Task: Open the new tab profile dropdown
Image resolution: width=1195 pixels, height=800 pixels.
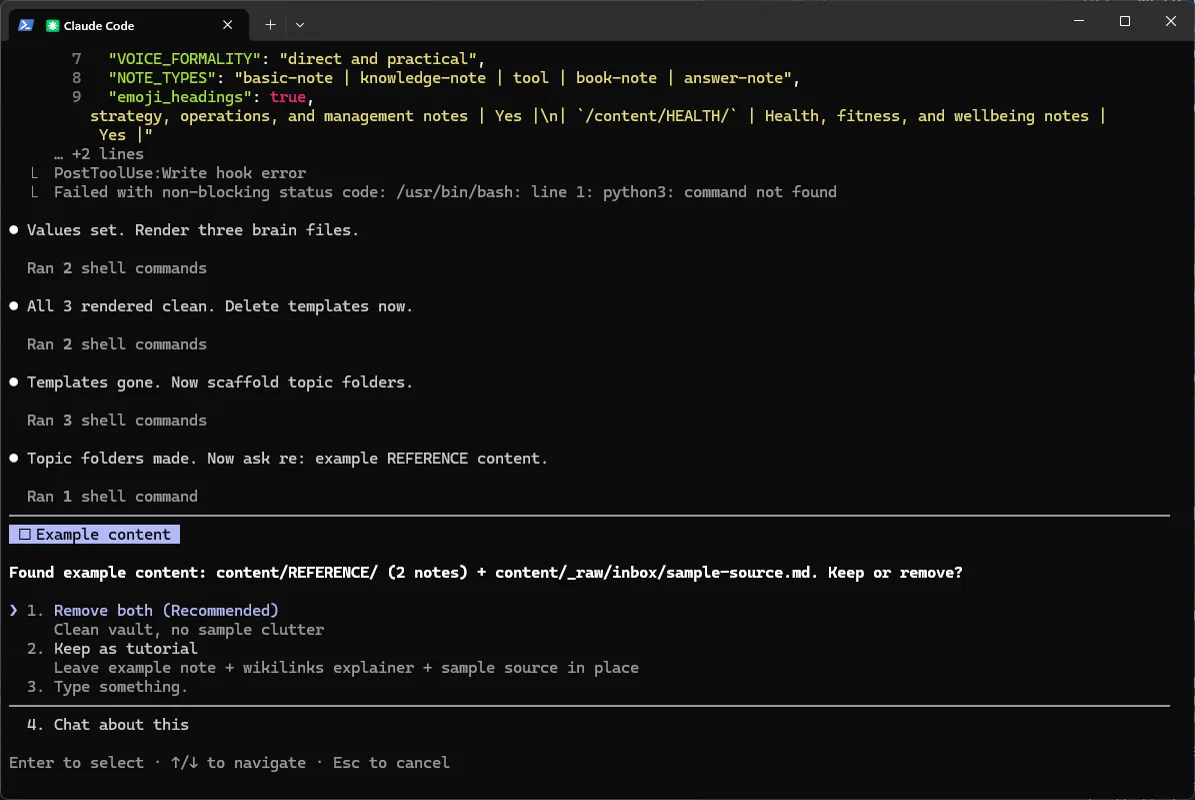Action: [x=300, y=25]
